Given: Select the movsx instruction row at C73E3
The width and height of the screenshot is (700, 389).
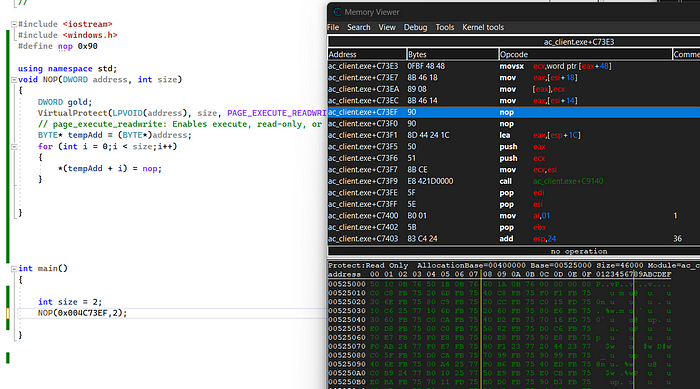Looking at the screenshot, I should point(514,66).
